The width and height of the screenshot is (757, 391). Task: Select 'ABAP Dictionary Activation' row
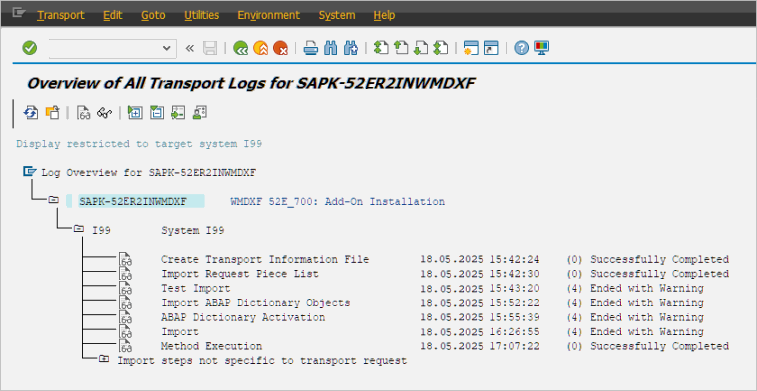click(x=243, y=318)
